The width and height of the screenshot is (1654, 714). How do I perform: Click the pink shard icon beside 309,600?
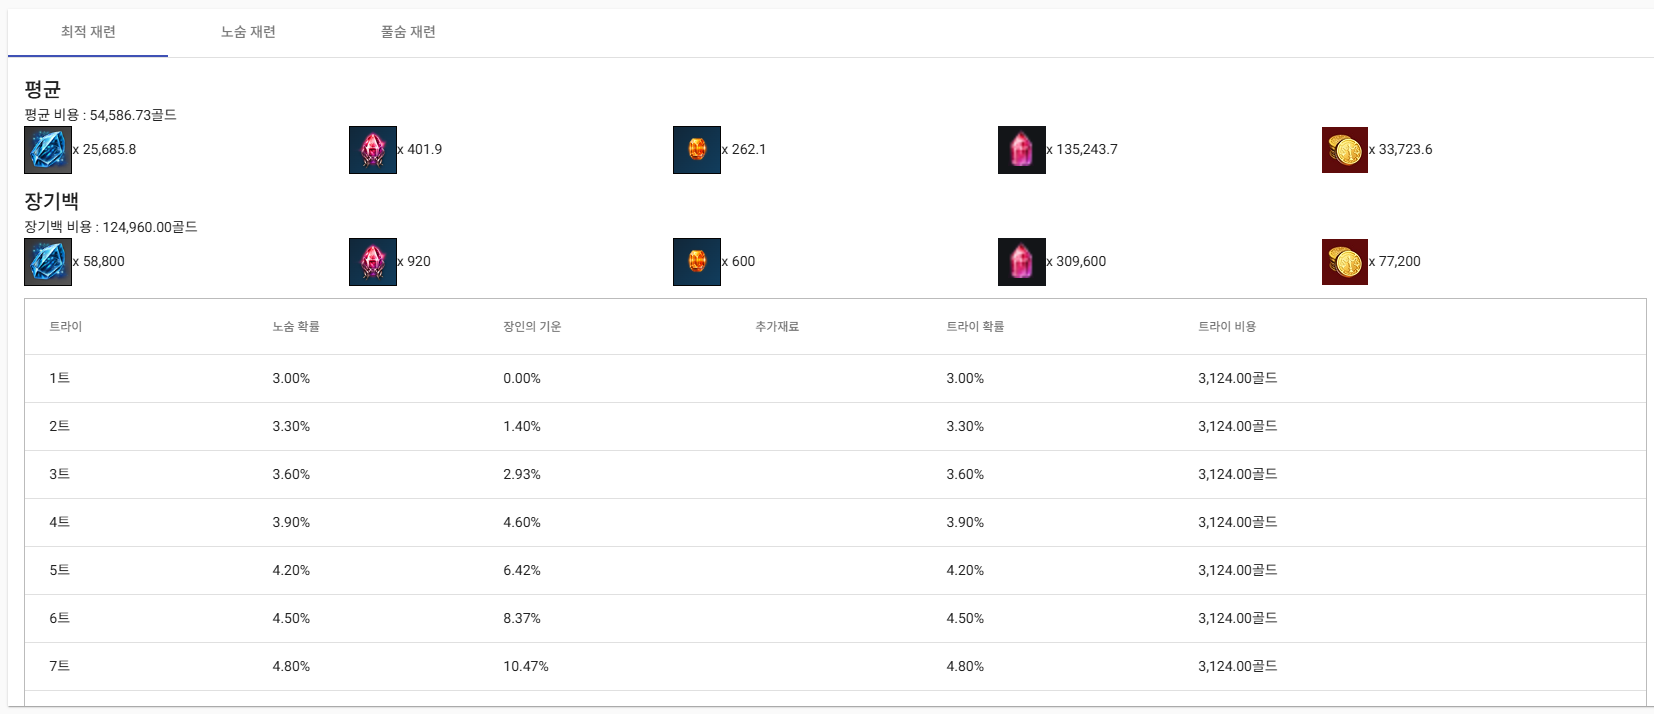(x=1022, y=262)
